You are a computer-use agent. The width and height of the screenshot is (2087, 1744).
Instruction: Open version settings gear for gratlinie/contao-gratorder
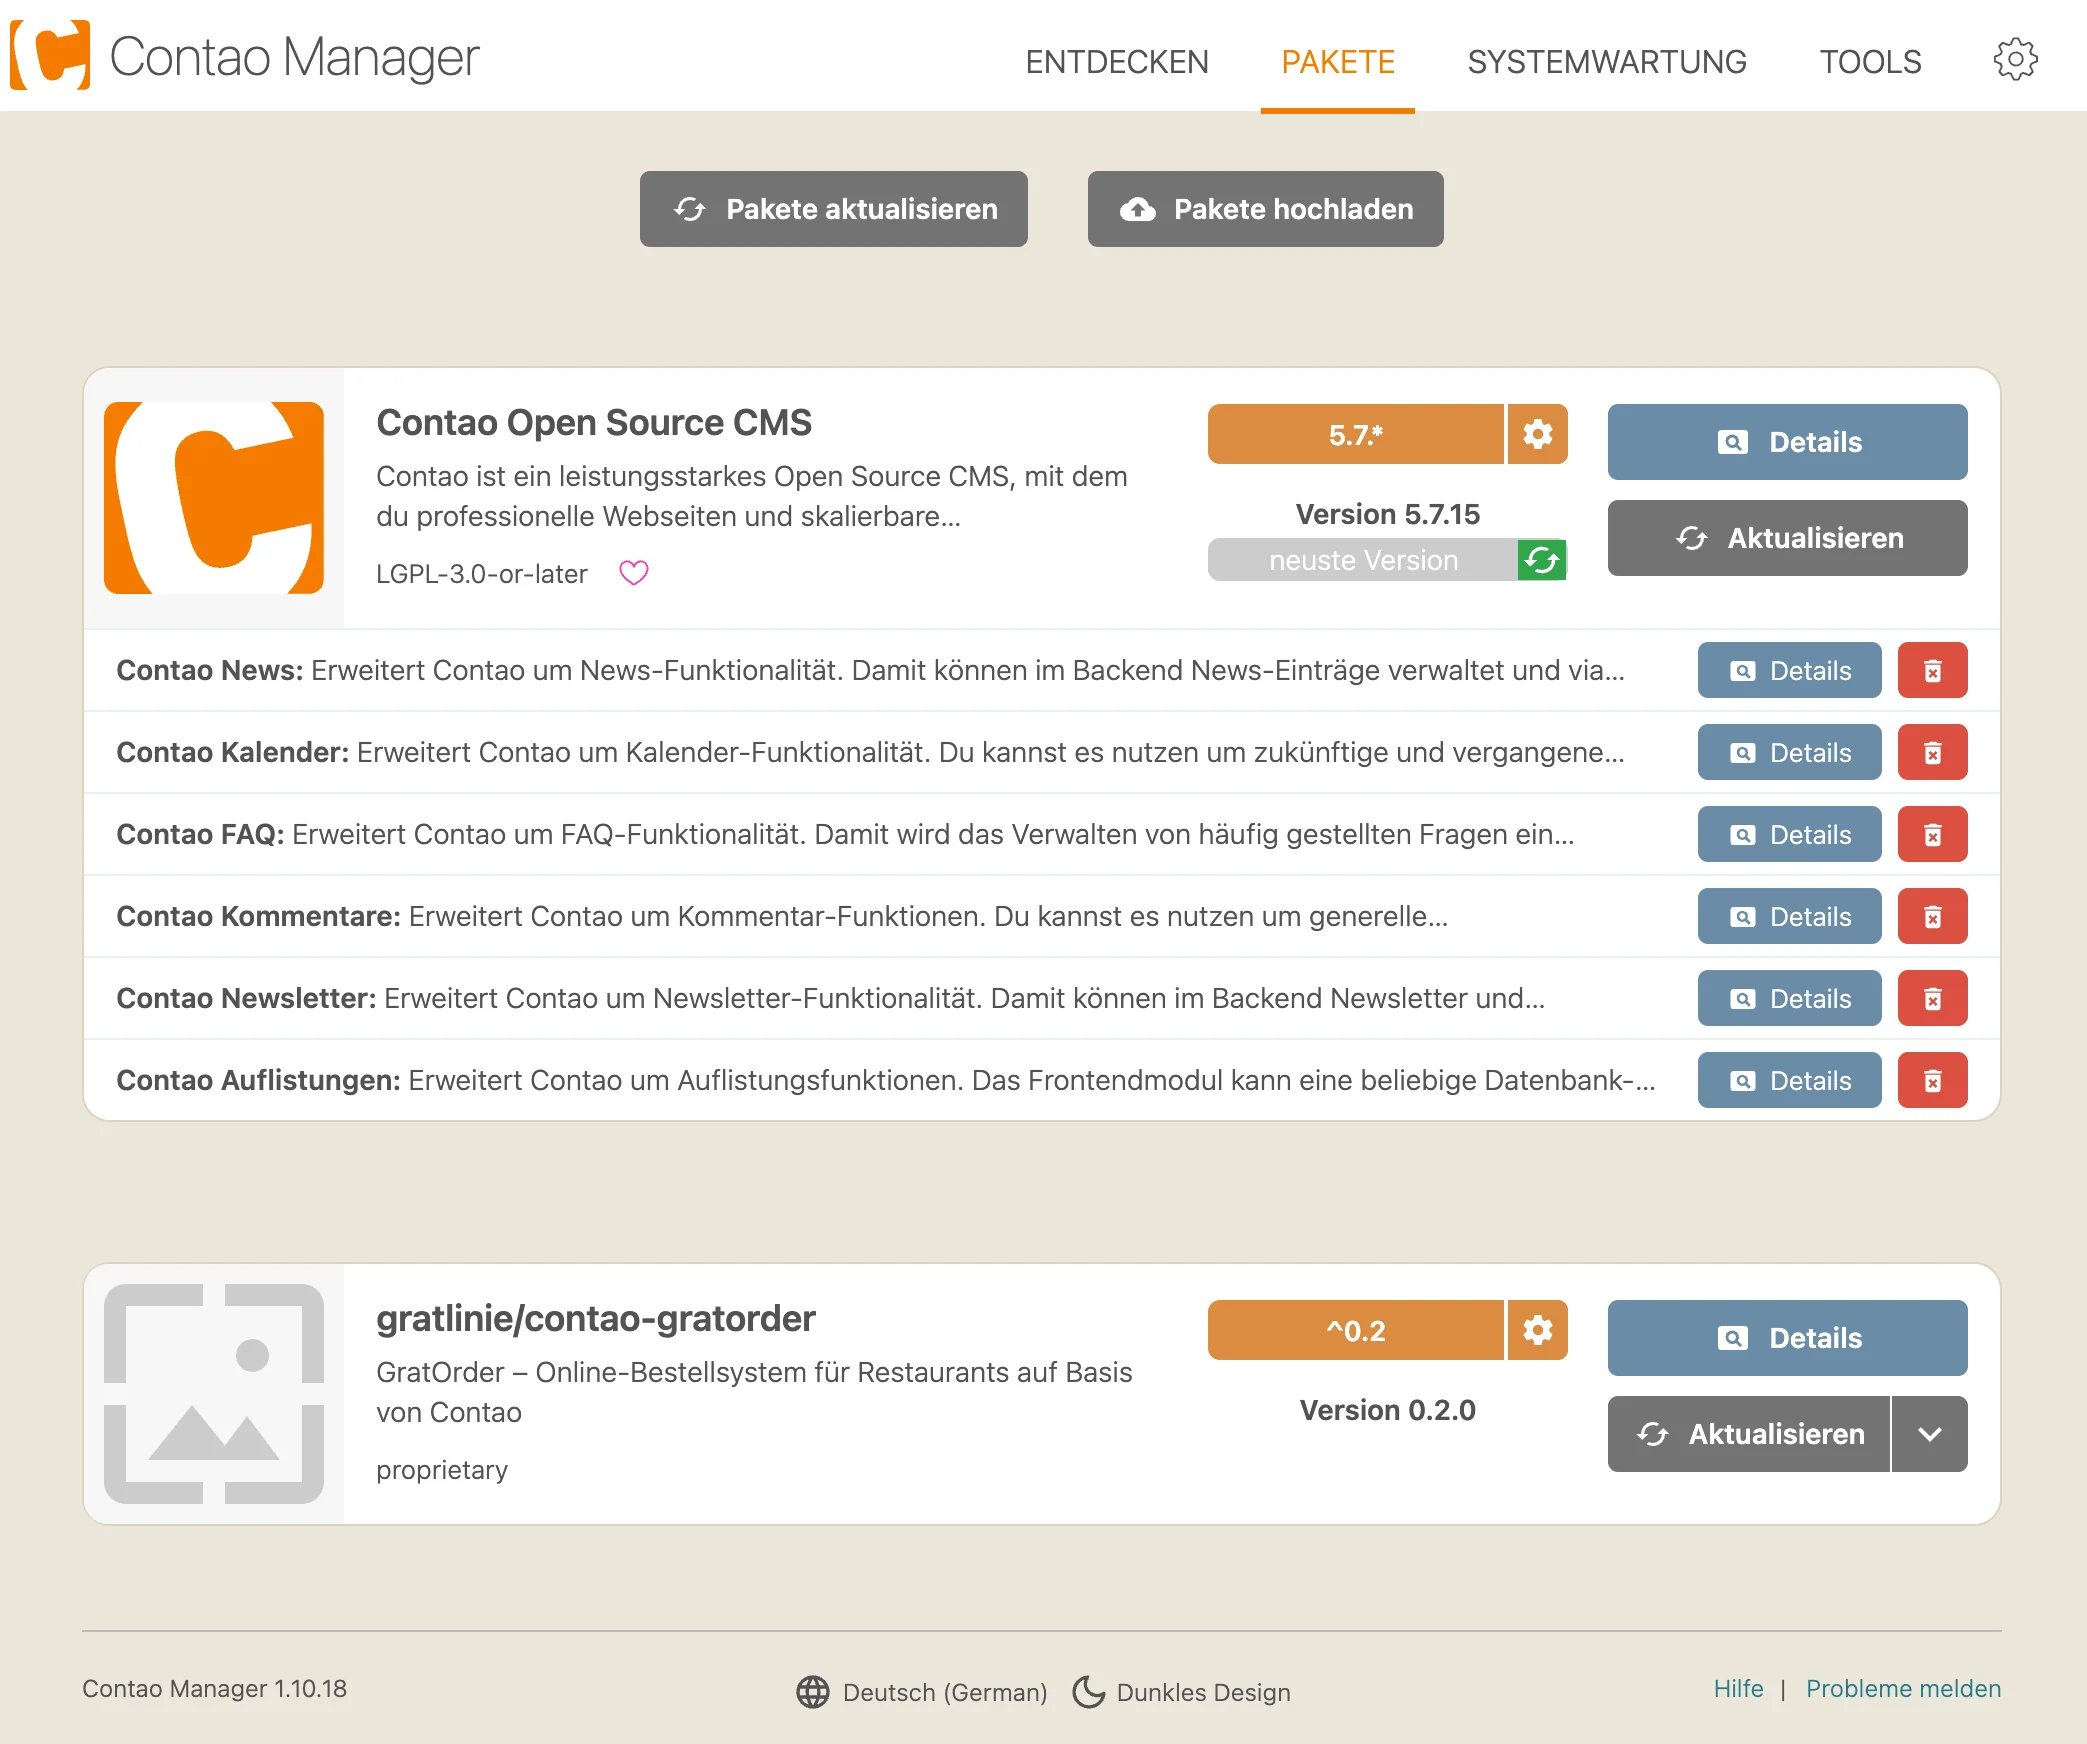[x=1538, y=1330]
